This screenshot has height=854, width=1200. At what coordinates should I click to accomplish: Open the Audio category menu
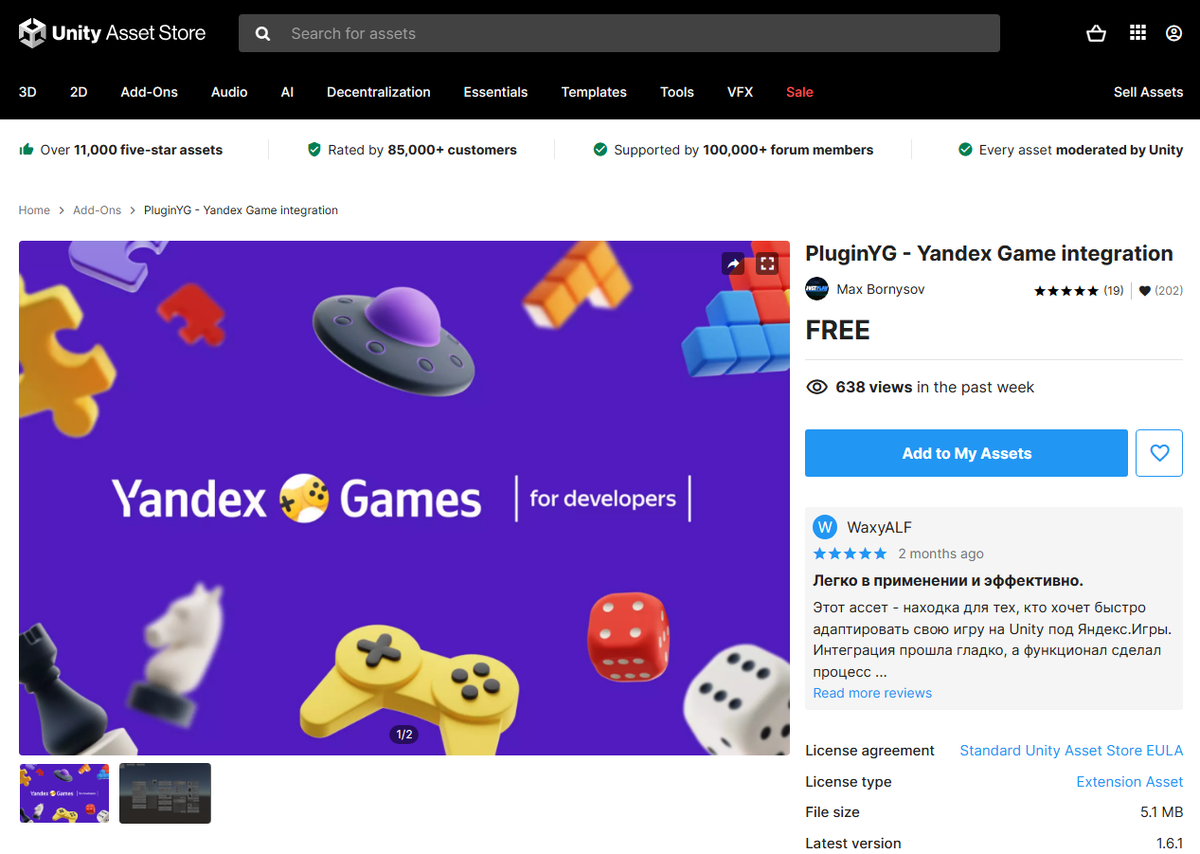[x=229, y=92]
